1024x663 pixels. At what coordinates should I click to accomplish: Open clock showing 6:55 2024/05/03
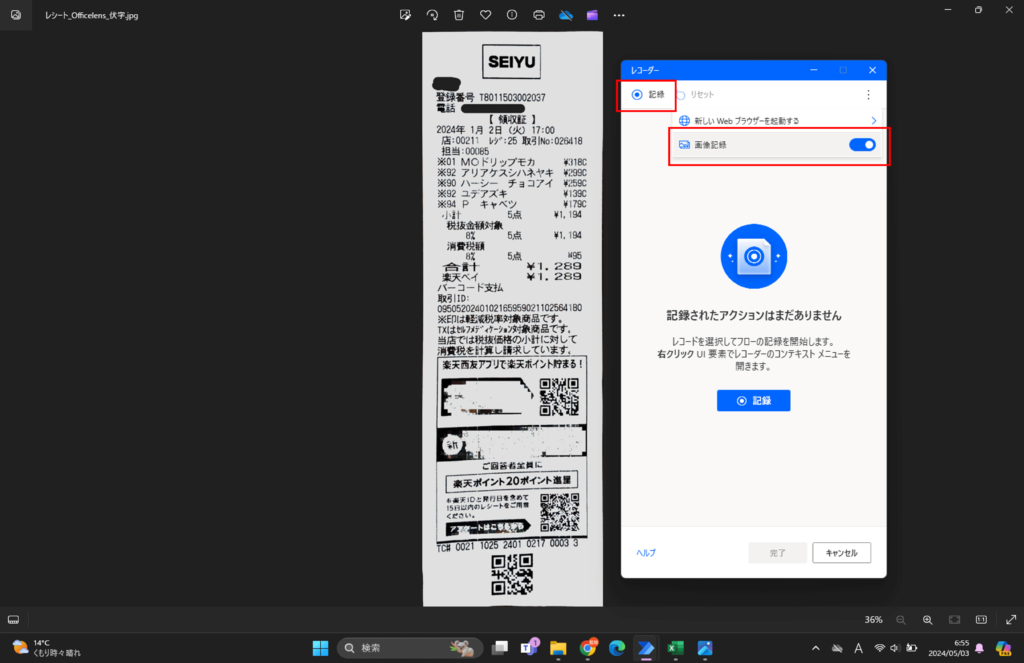click(x=948, y=648)
